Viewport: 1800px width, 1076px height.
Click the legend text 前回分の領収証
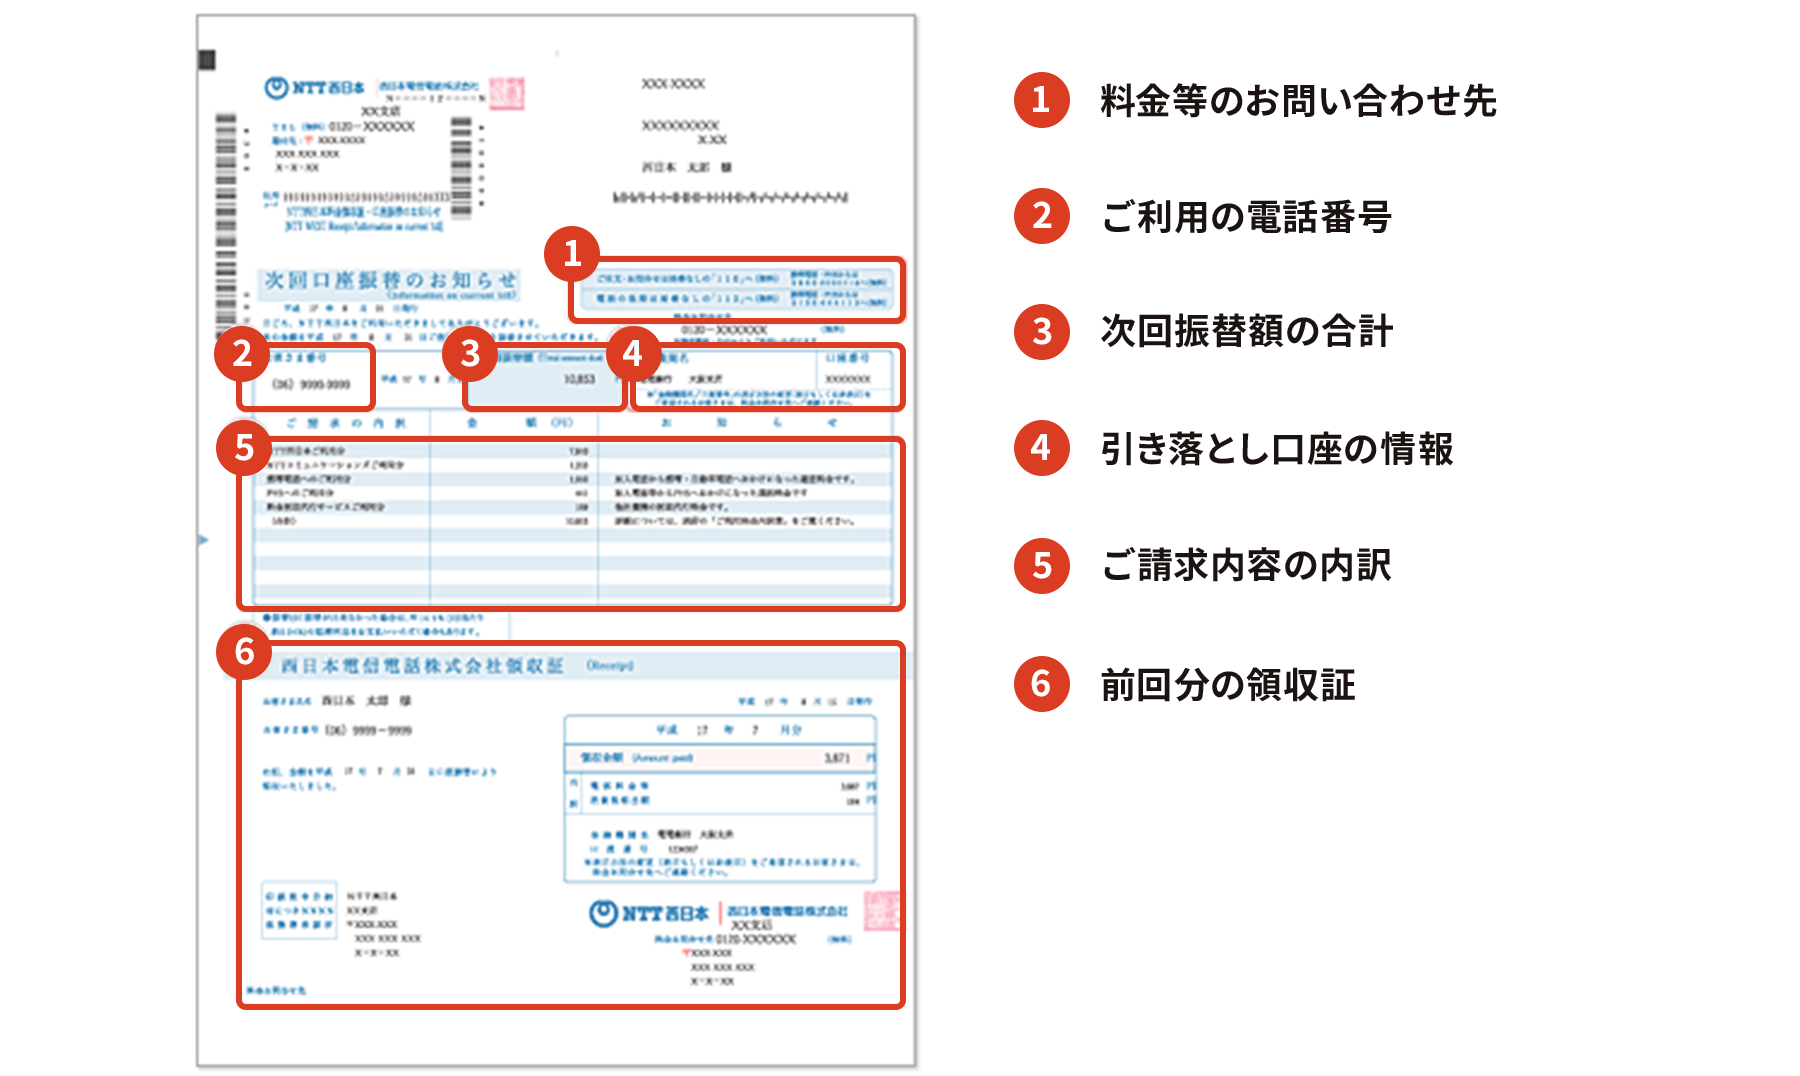[1228, 685]
